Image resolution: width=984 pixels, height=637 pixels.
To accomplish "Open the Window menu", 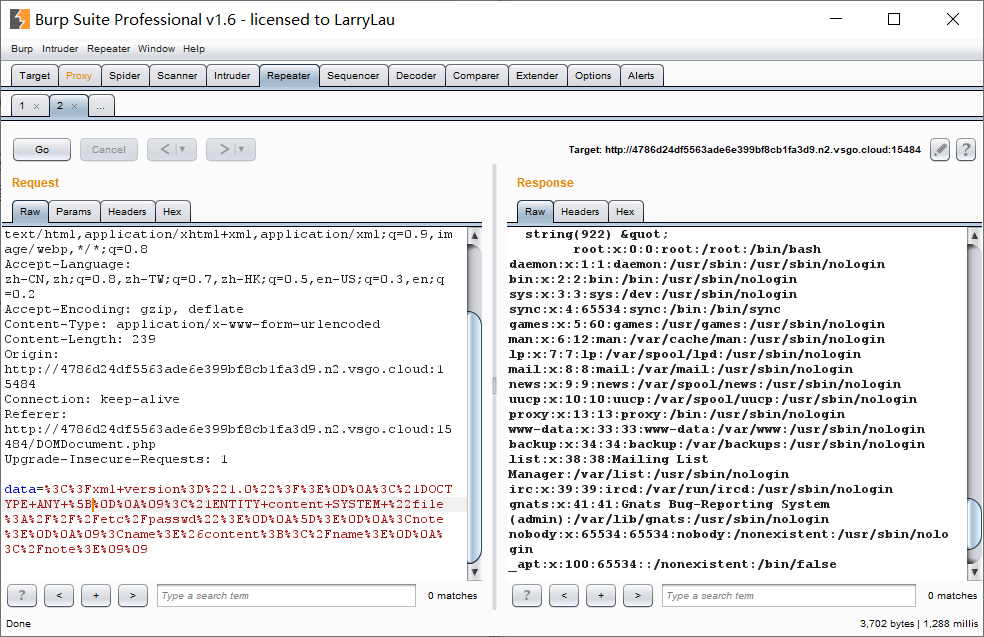I will 156,48.
